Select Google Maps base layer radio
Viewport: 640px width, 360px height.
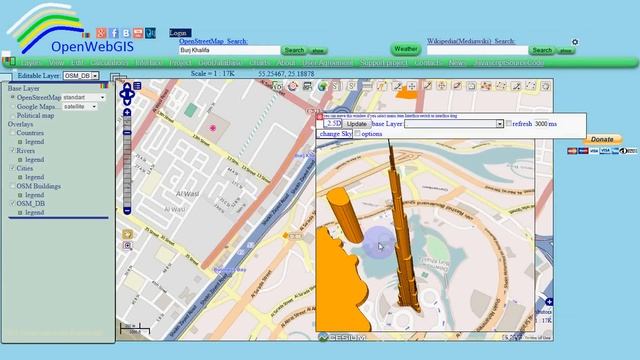[x=13, y=106]
